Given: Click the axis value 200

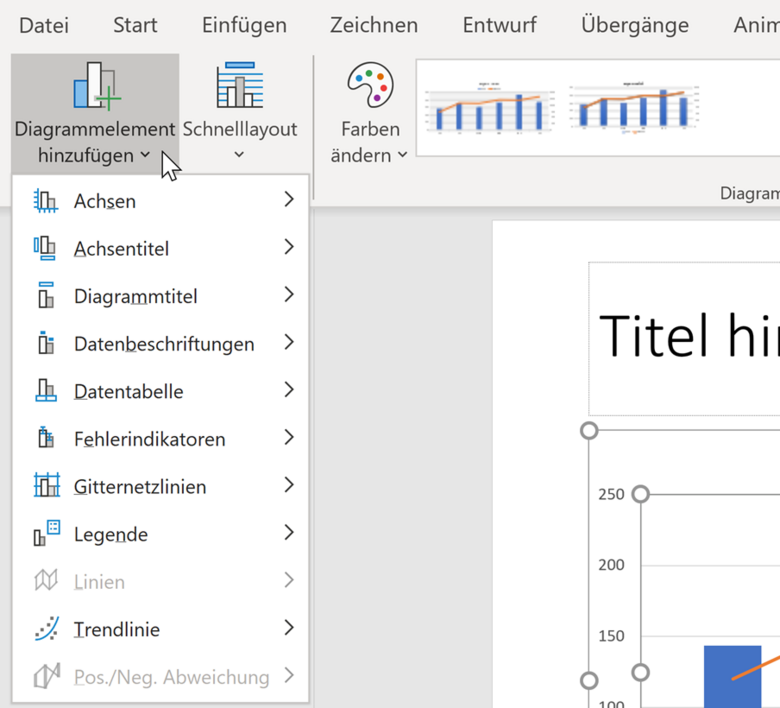Looking at the screenshot, I should pos(611,565).
